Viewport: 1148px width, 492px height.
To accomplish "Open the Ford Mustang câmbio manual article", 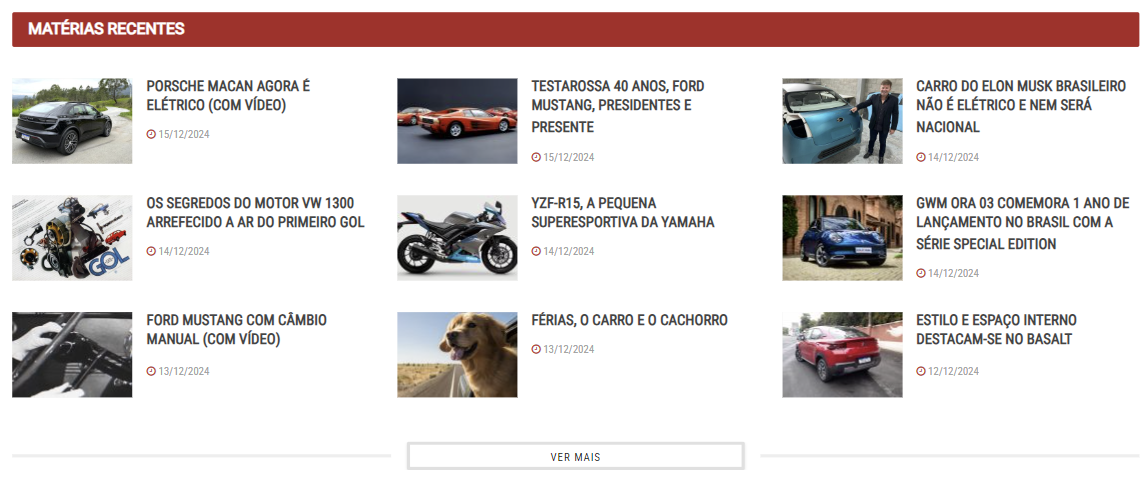I will click(x=236, y=330).
